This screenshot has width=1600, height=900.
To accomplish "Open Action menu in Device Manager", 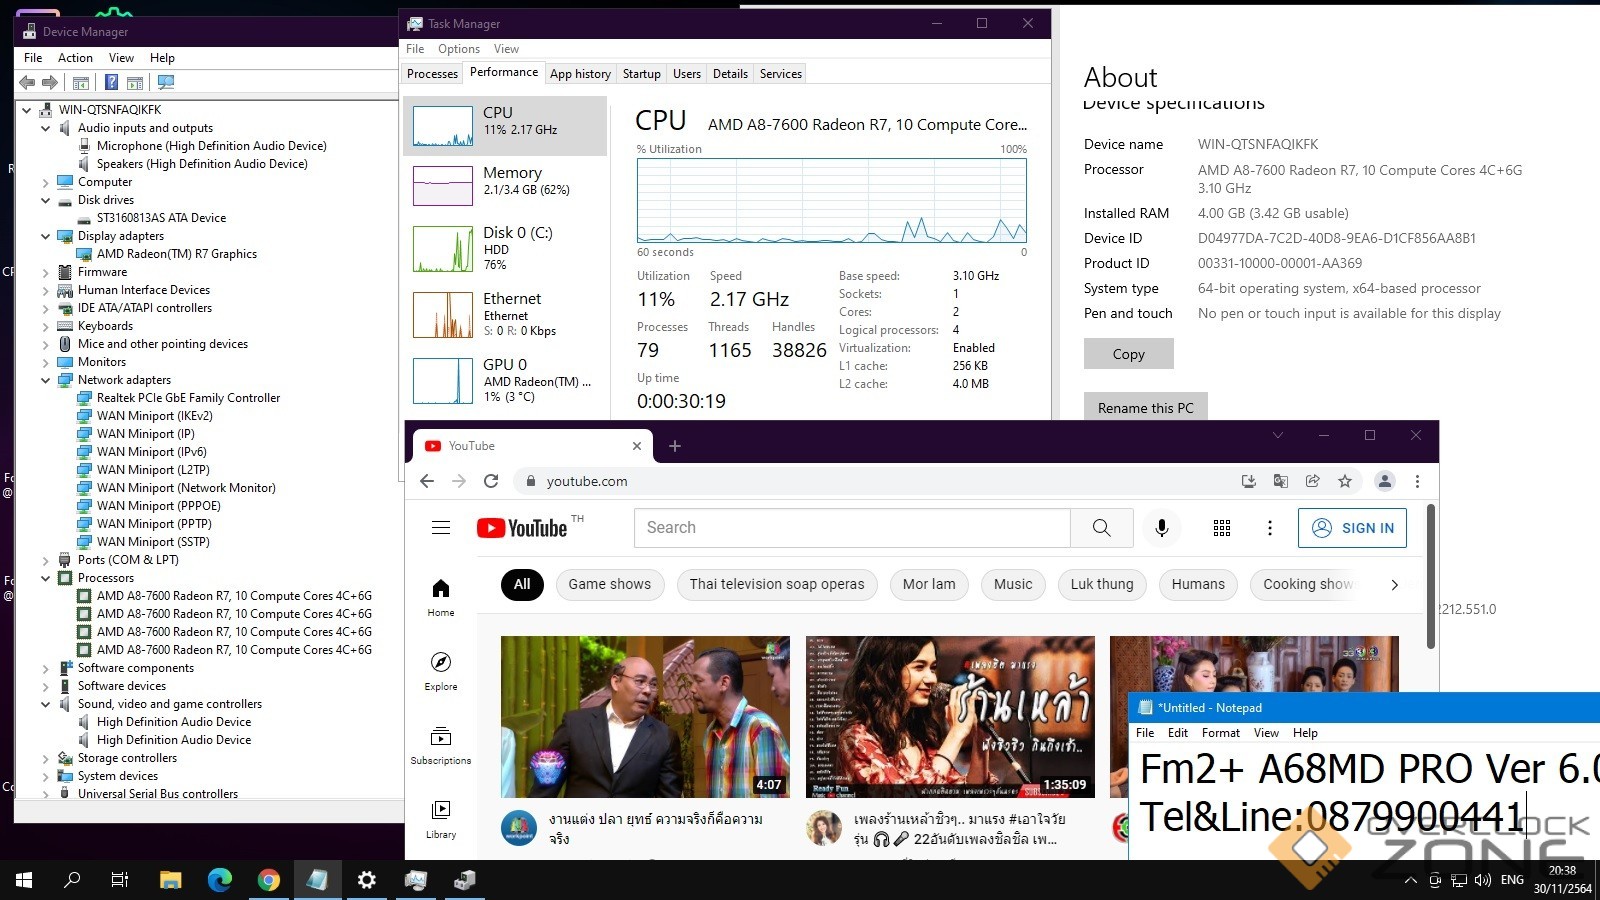I will tap(75, 58).
